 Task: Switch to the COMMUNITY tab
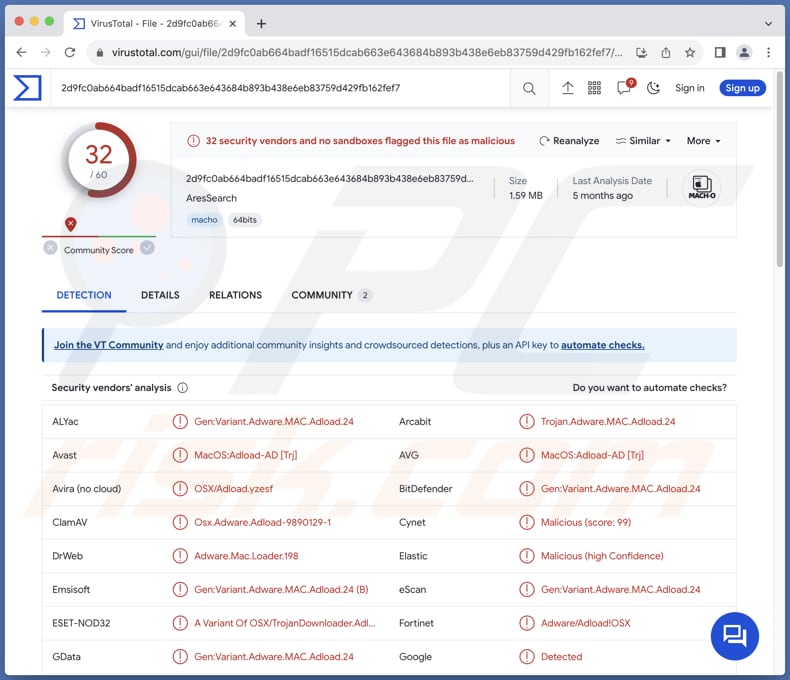tap(332, 295)
